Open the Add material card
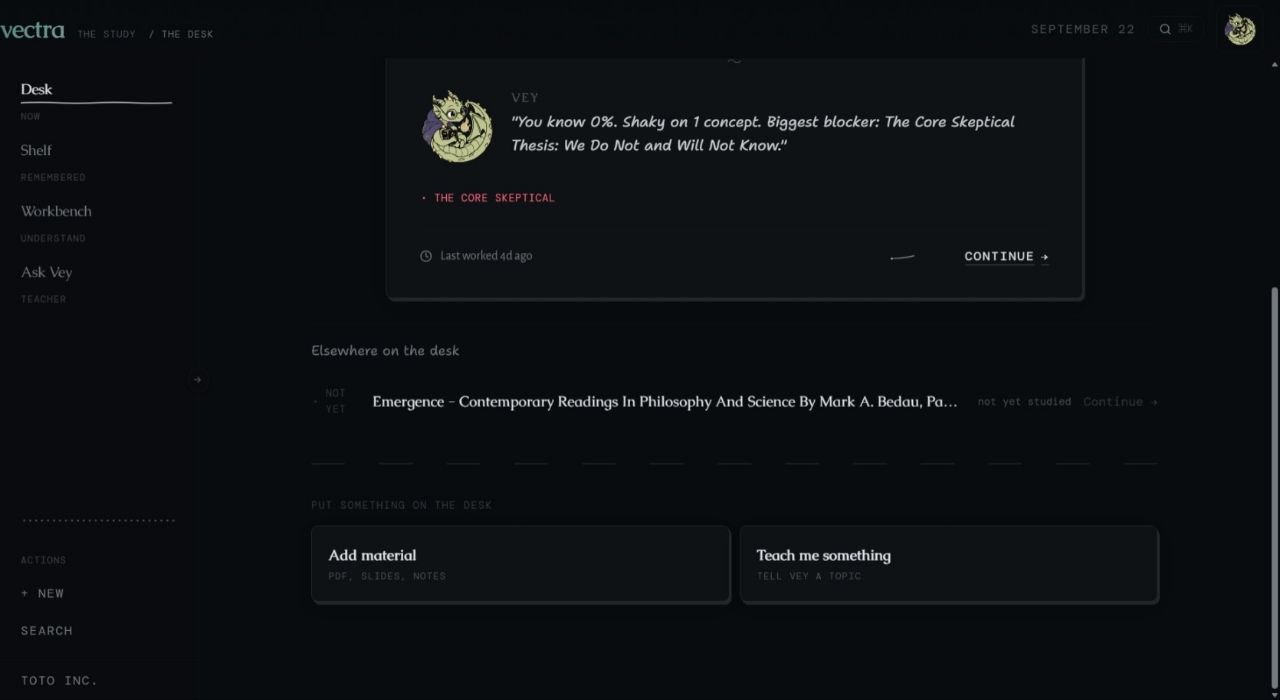The height and width of the screenshot is (700, 1280). 520,564
